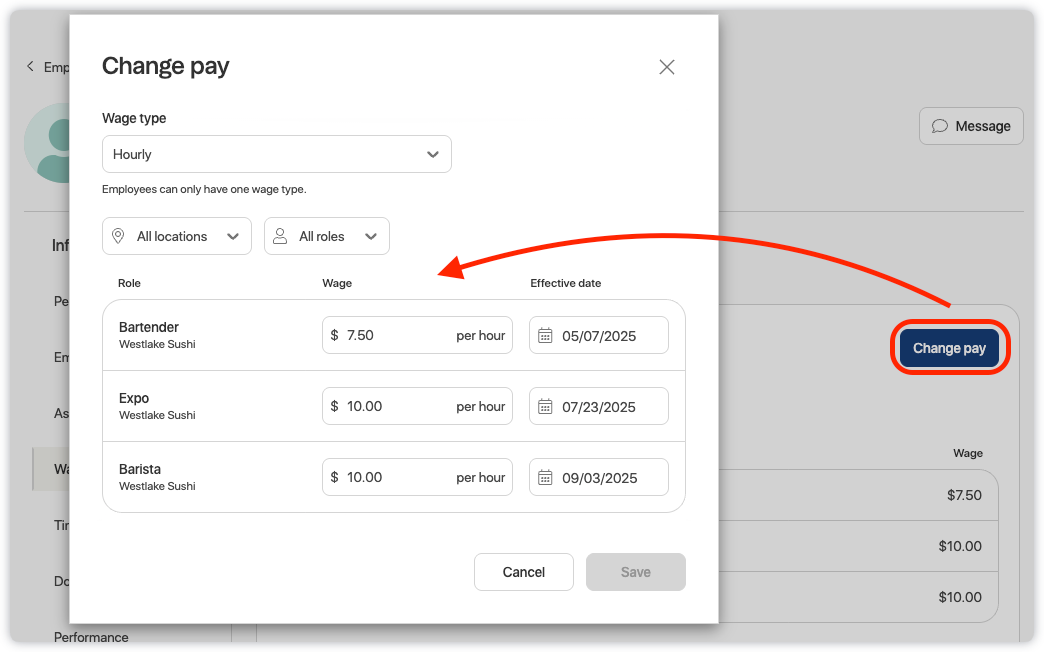The height and width of the screenshot is (652, 1044).
Task: Click the Change pay button
Action: (x=949, y=349)
